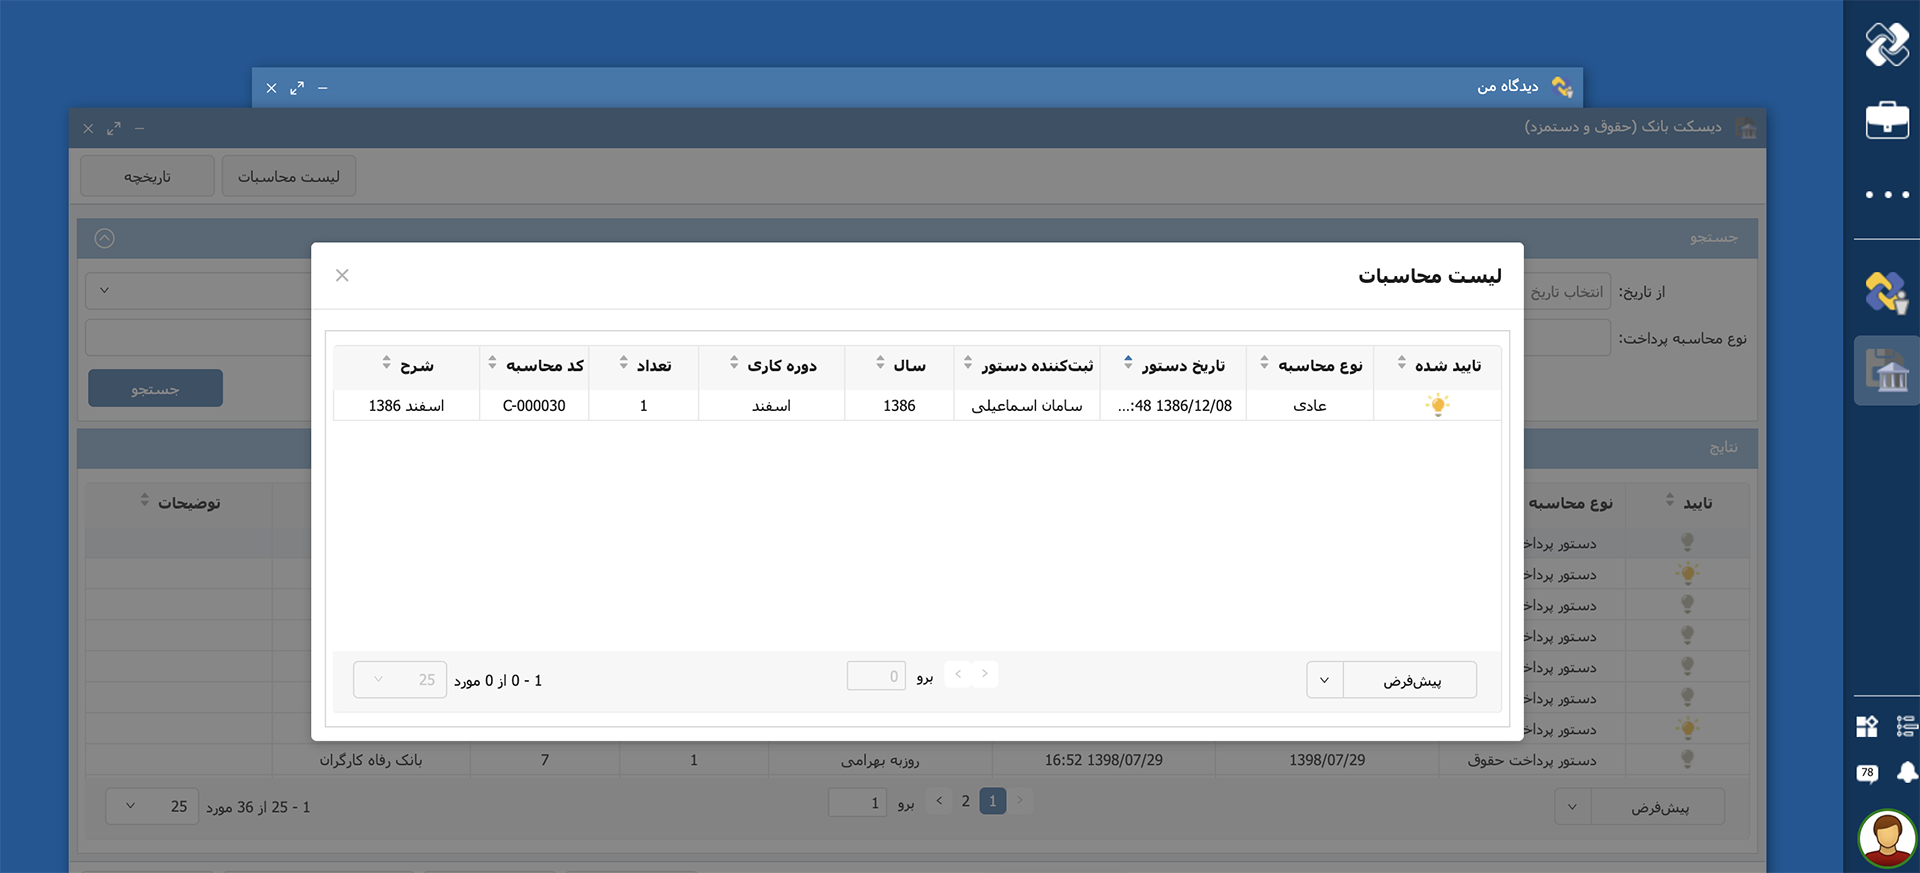The image size is (1920, 873).
Task: Open the user avatar profile
Action: [x=1886, y=837]
